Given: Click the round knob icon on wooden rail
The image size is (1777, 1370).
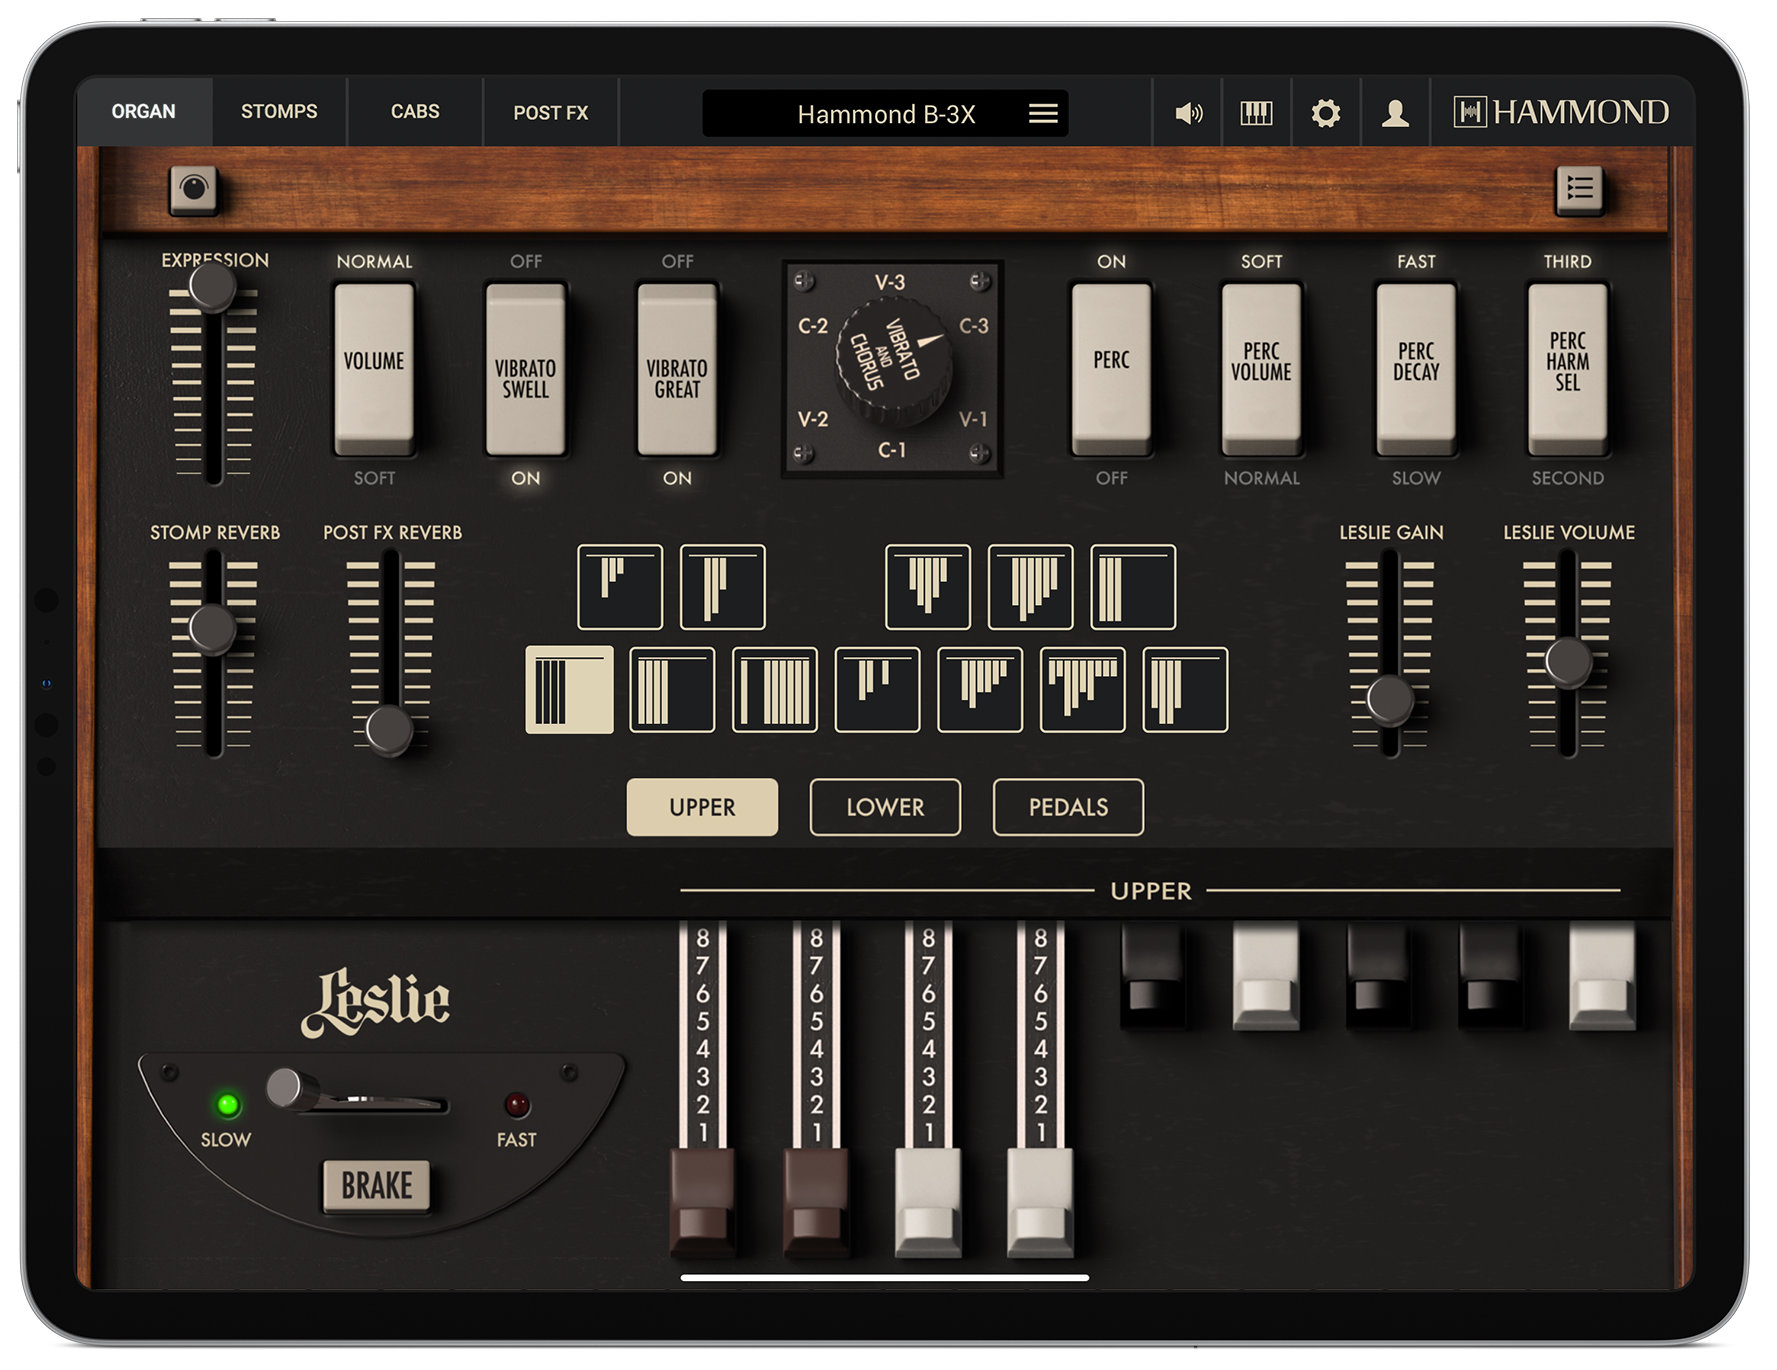Looking at the screenshot, I should coord(193,190).
